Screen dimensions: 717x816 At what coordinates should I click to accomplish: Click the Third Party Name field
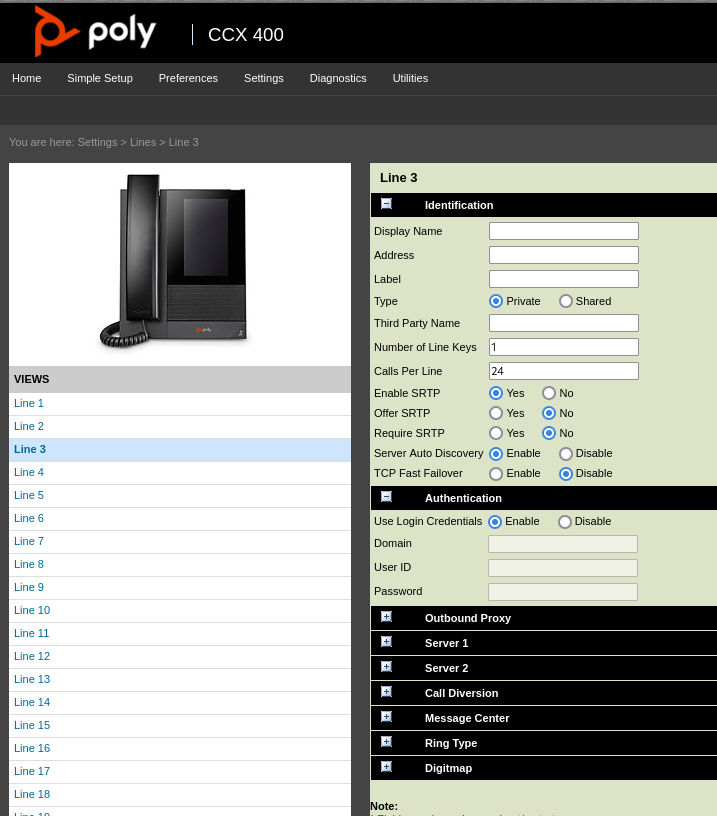coord(564,323)
